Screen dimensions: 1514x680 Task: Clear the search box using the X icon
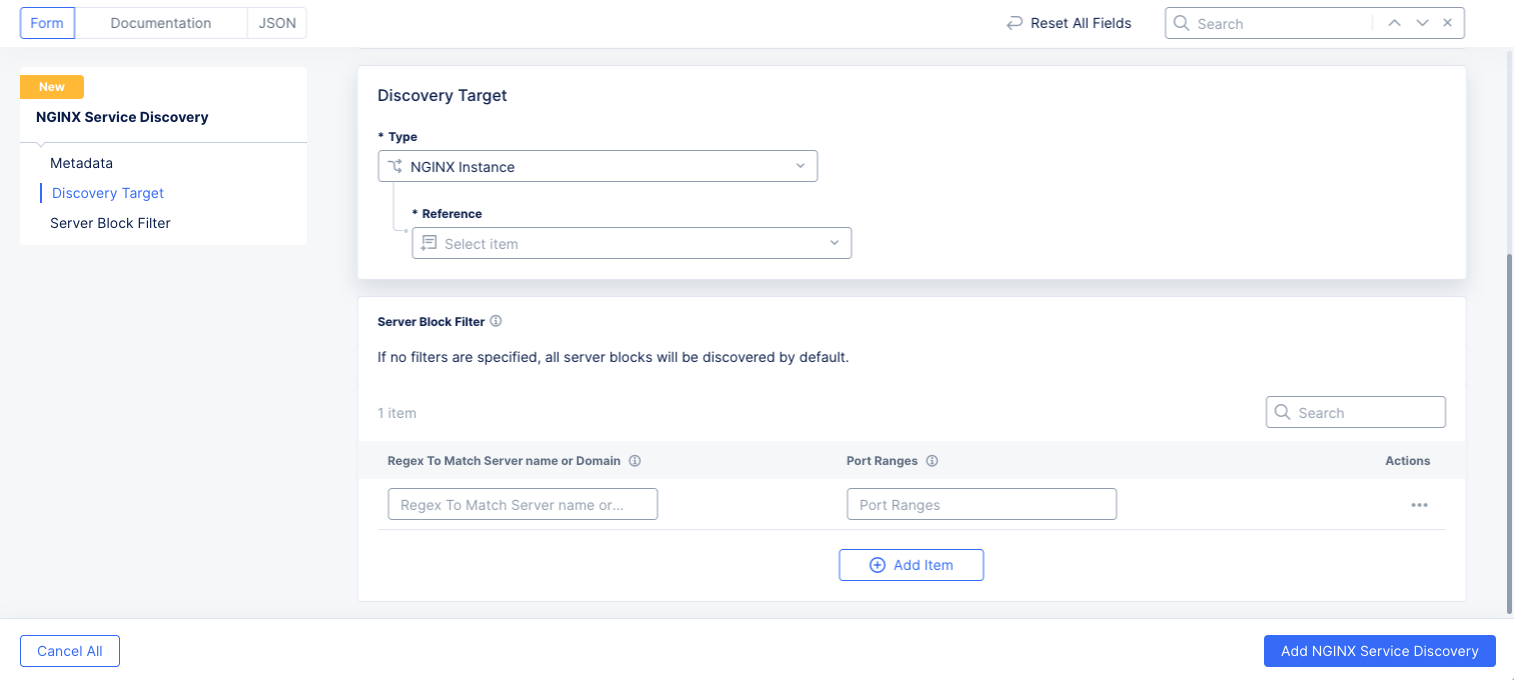pyautogui.click(x=1447, y=22)
